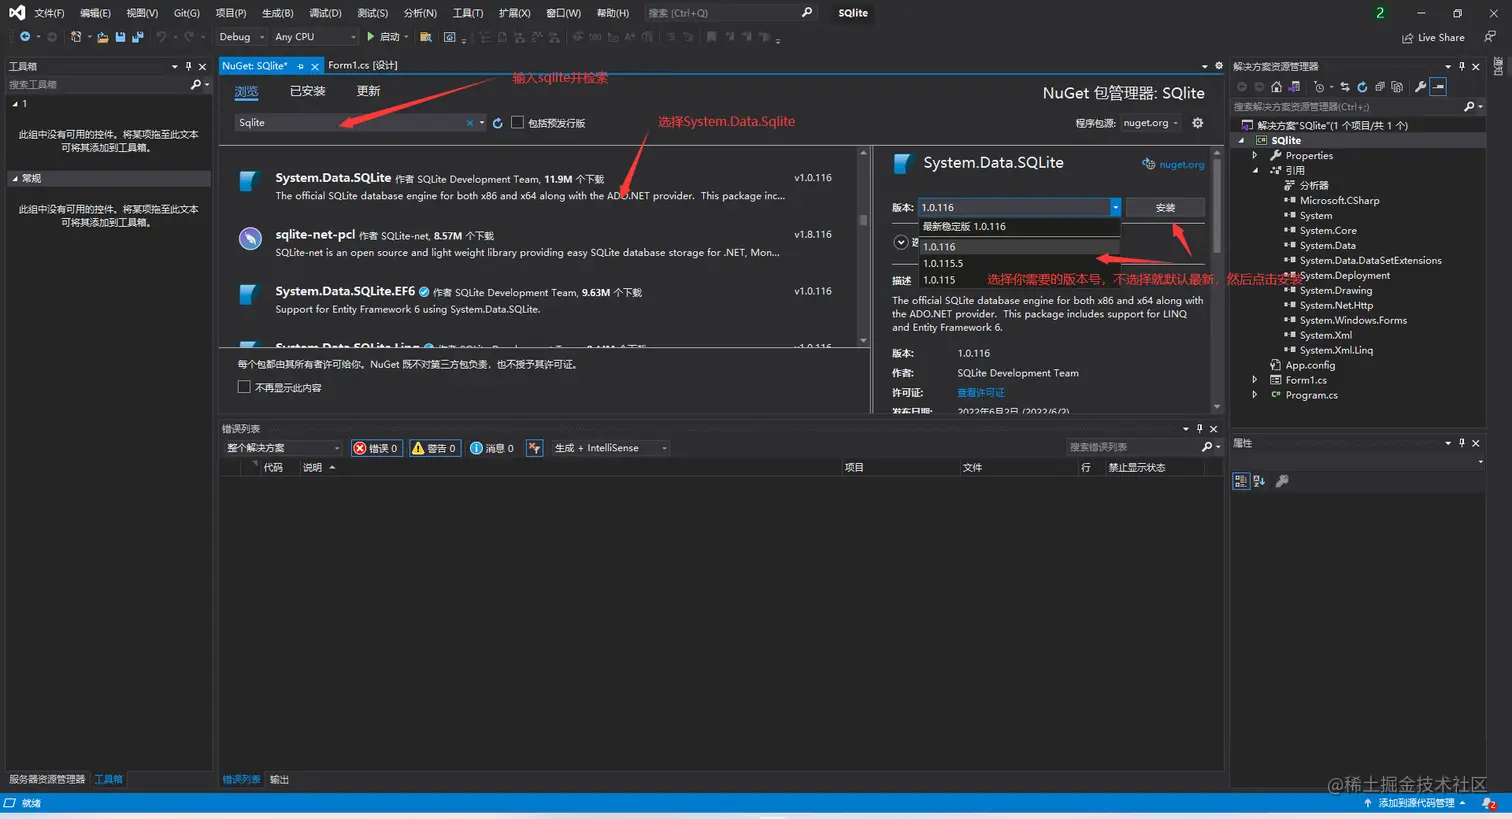Click the green Start debugging play icon
This screenshot has height=819, width=1512.
pos(371,37)
